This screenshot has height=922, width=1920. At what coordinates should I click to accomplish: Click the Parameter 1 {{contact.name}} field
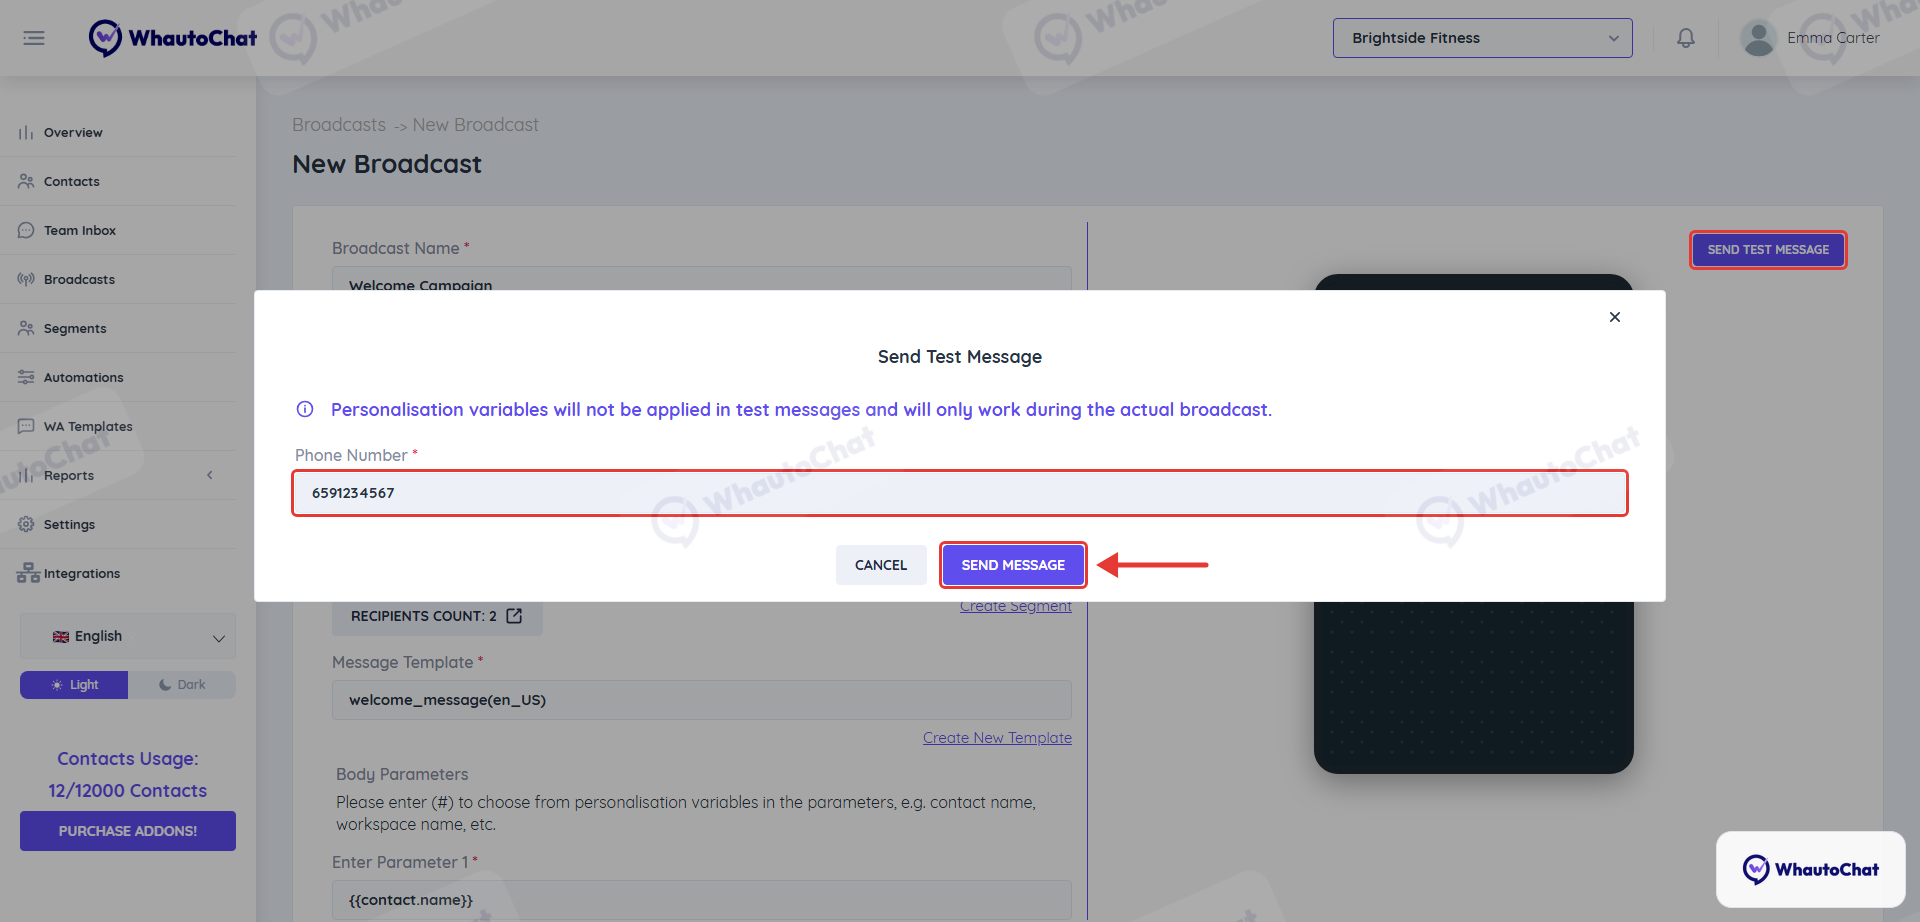[x=702, y=900]
